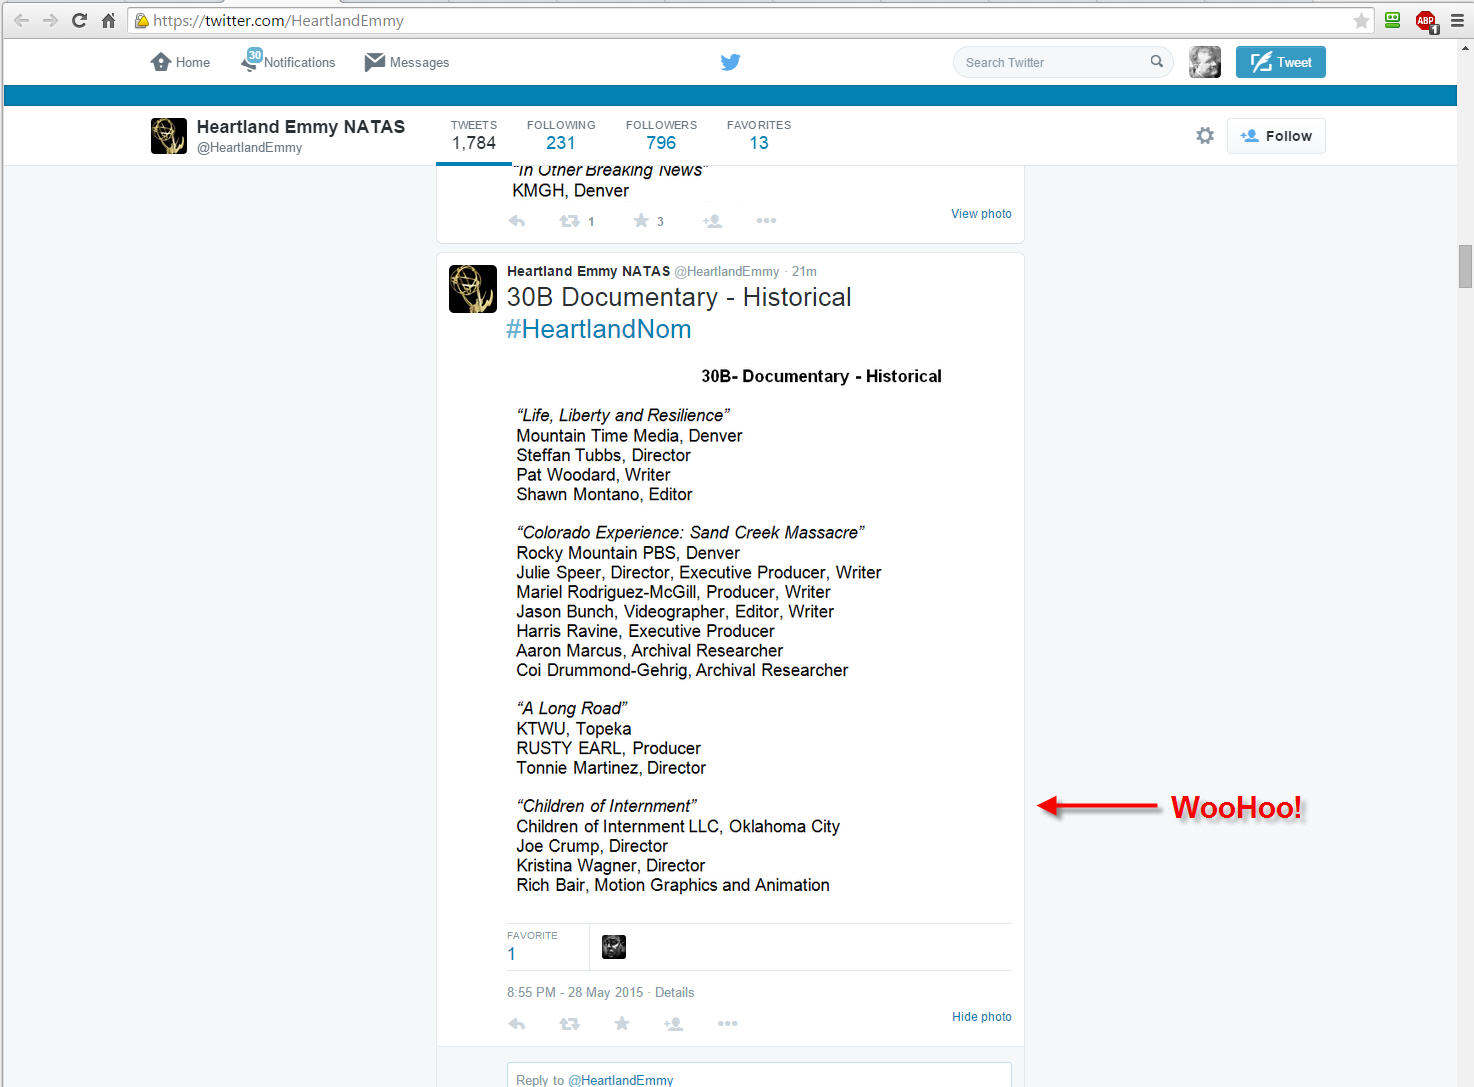Click scrollbar up arrow
Viewport: 1474px width, 1087px height.
pyautogui.click(x=1465, y=47)
